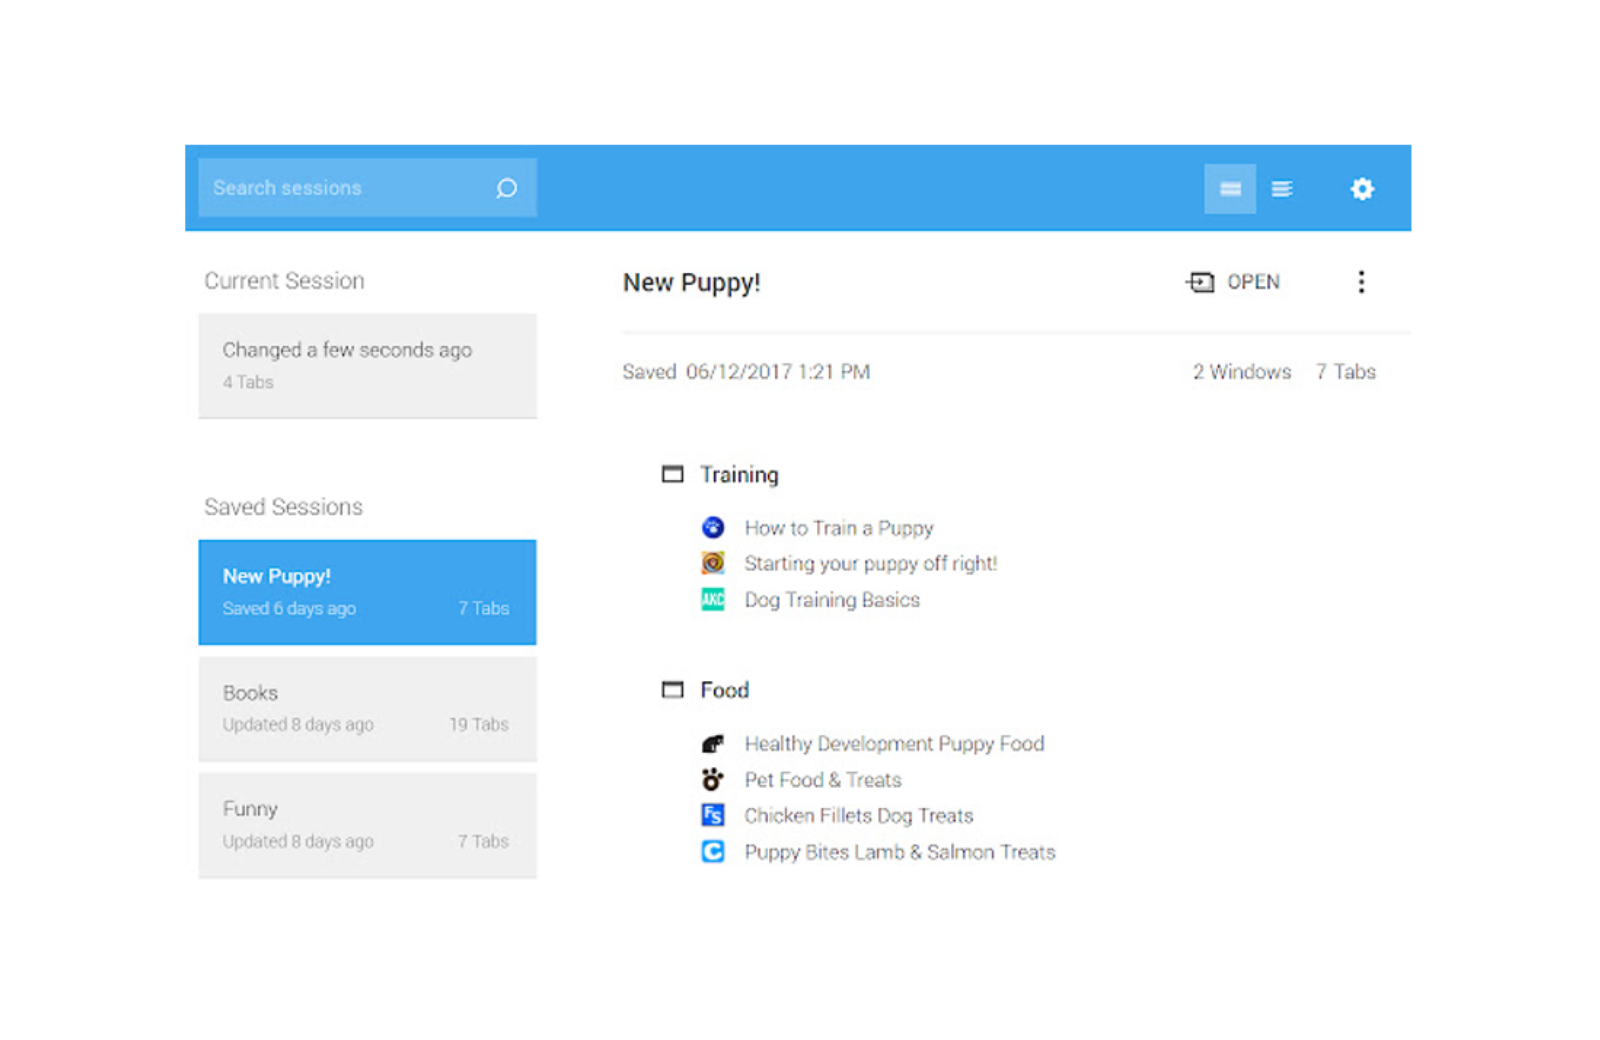The image size is (1600, 1040).
Task: Click the AKC Dog Training Basics favicon
Action: point(713,599)
